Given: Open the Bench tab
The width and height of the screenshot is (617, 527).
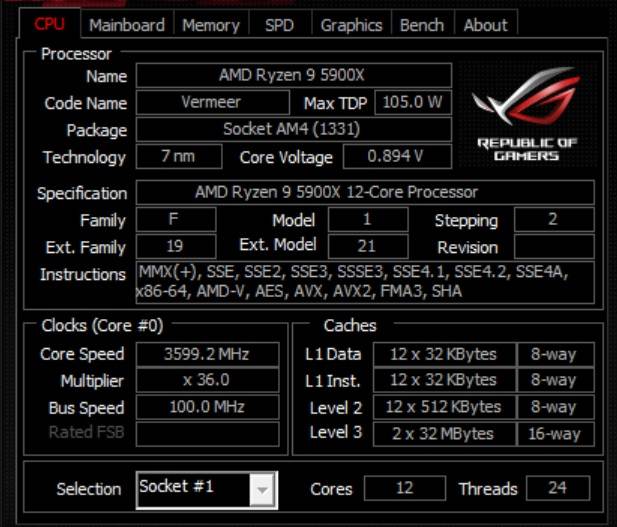Looking at the screenshot, I should 421,25.
